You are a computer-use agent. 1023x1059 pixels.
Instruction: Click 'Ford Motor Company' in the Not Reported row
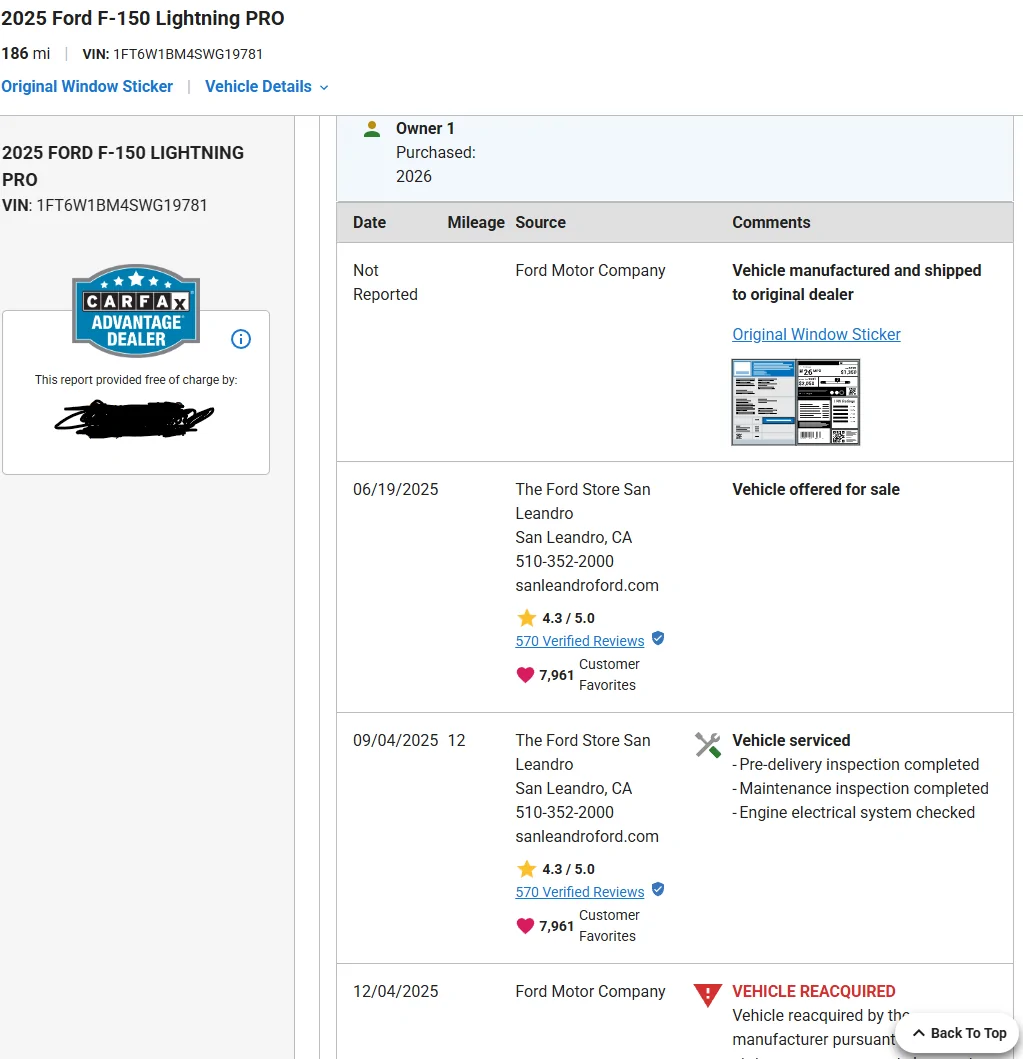pyautogui.click(x=590, y=270)
